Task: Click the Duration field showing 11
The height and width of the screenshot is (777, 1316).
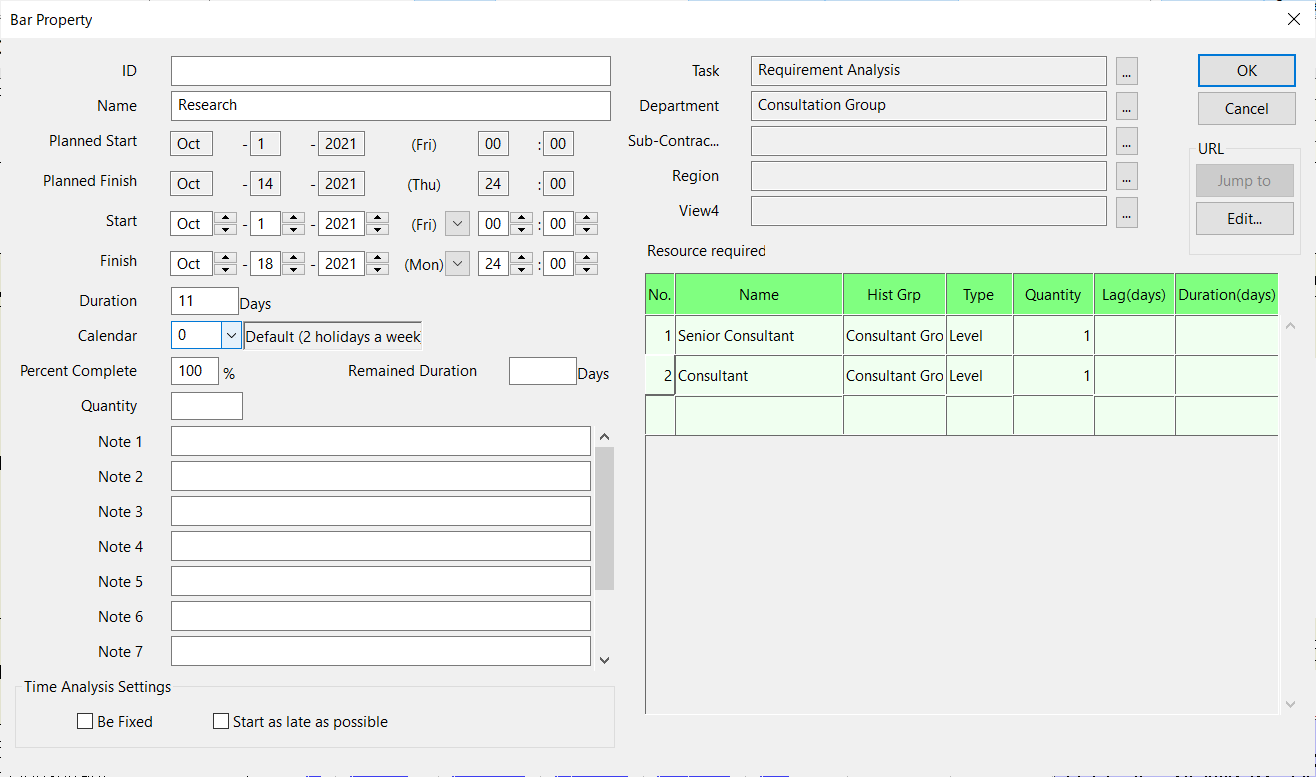Action: click(x=204, y=301)
